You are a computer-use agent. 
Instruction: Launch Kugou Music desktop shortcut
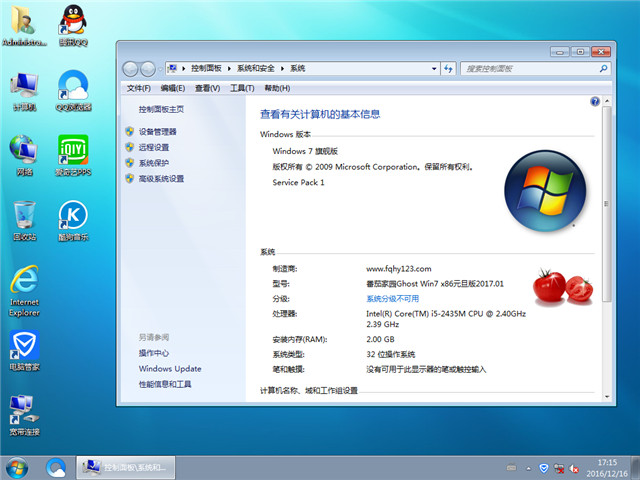[73, 220]
